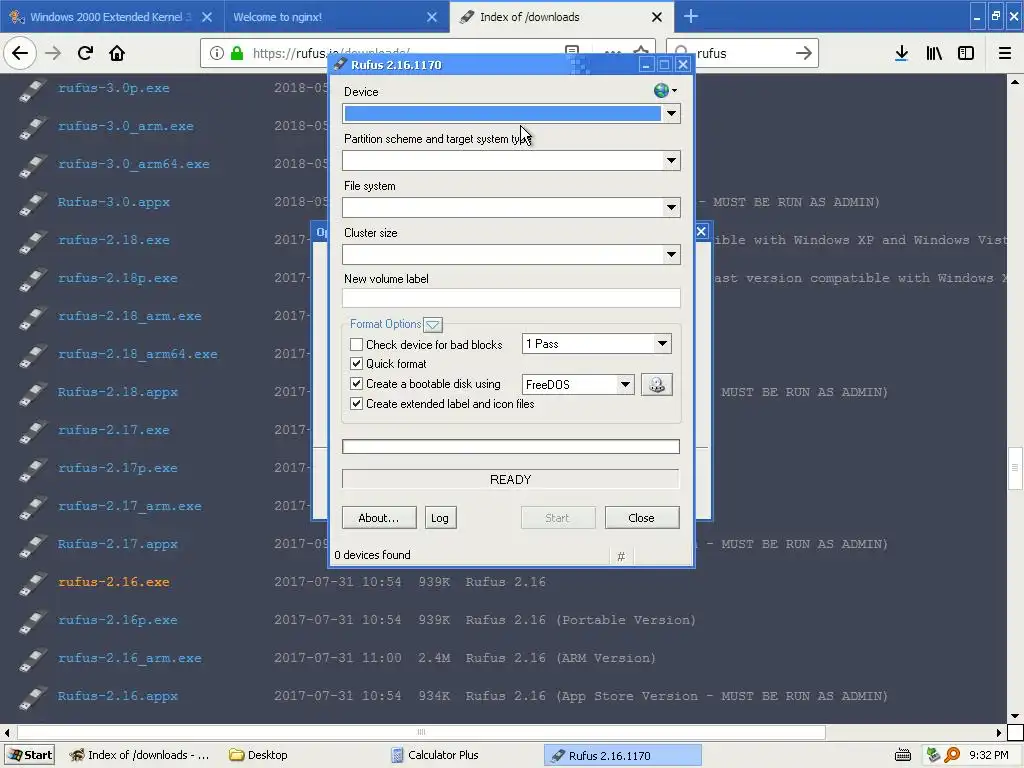Close the Windows 2000 Extended Kernel tab
The height and width of the screenshot is (768, 1024).
207,17
